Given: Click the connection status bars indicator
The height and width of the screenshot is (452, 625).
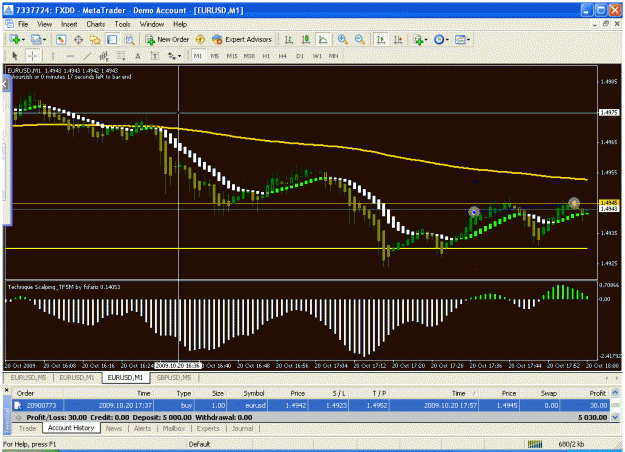Looking at the screenshot, I should coord(535,444).
